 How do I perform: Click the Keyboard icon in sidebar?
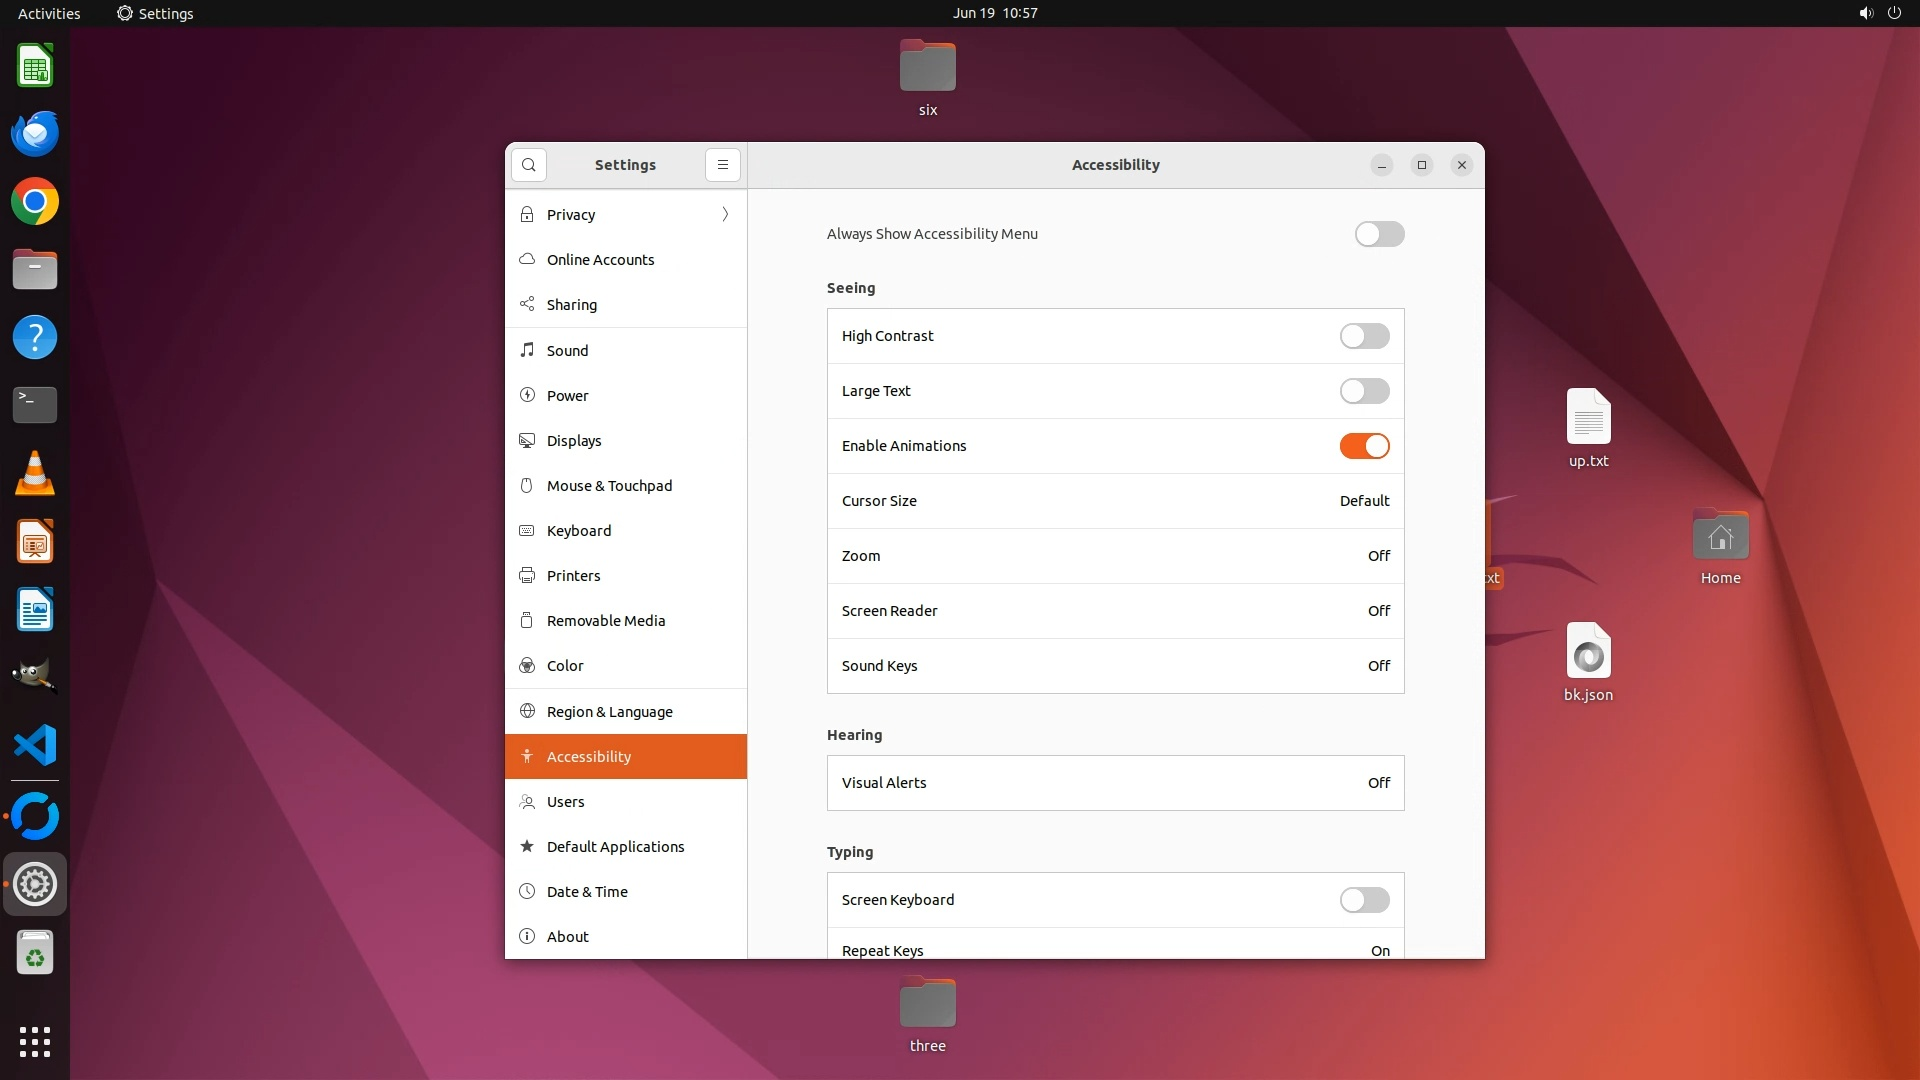coord(527,530)
